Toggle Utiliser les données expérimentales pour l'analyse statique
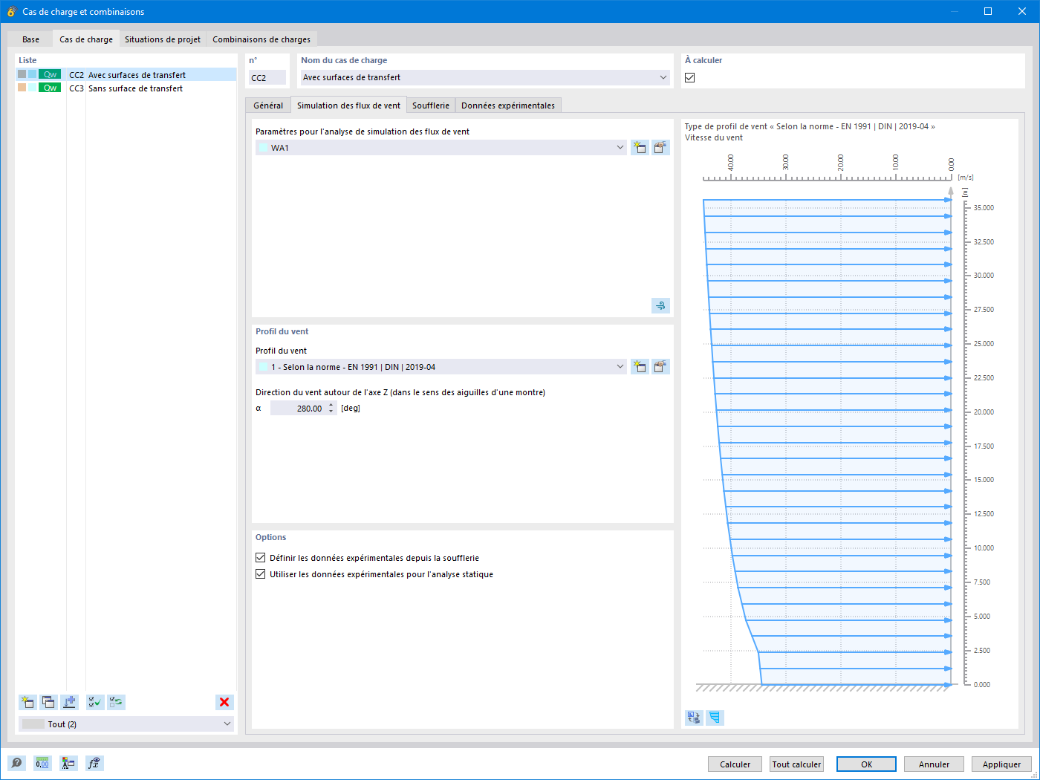 tap(260, 574)
